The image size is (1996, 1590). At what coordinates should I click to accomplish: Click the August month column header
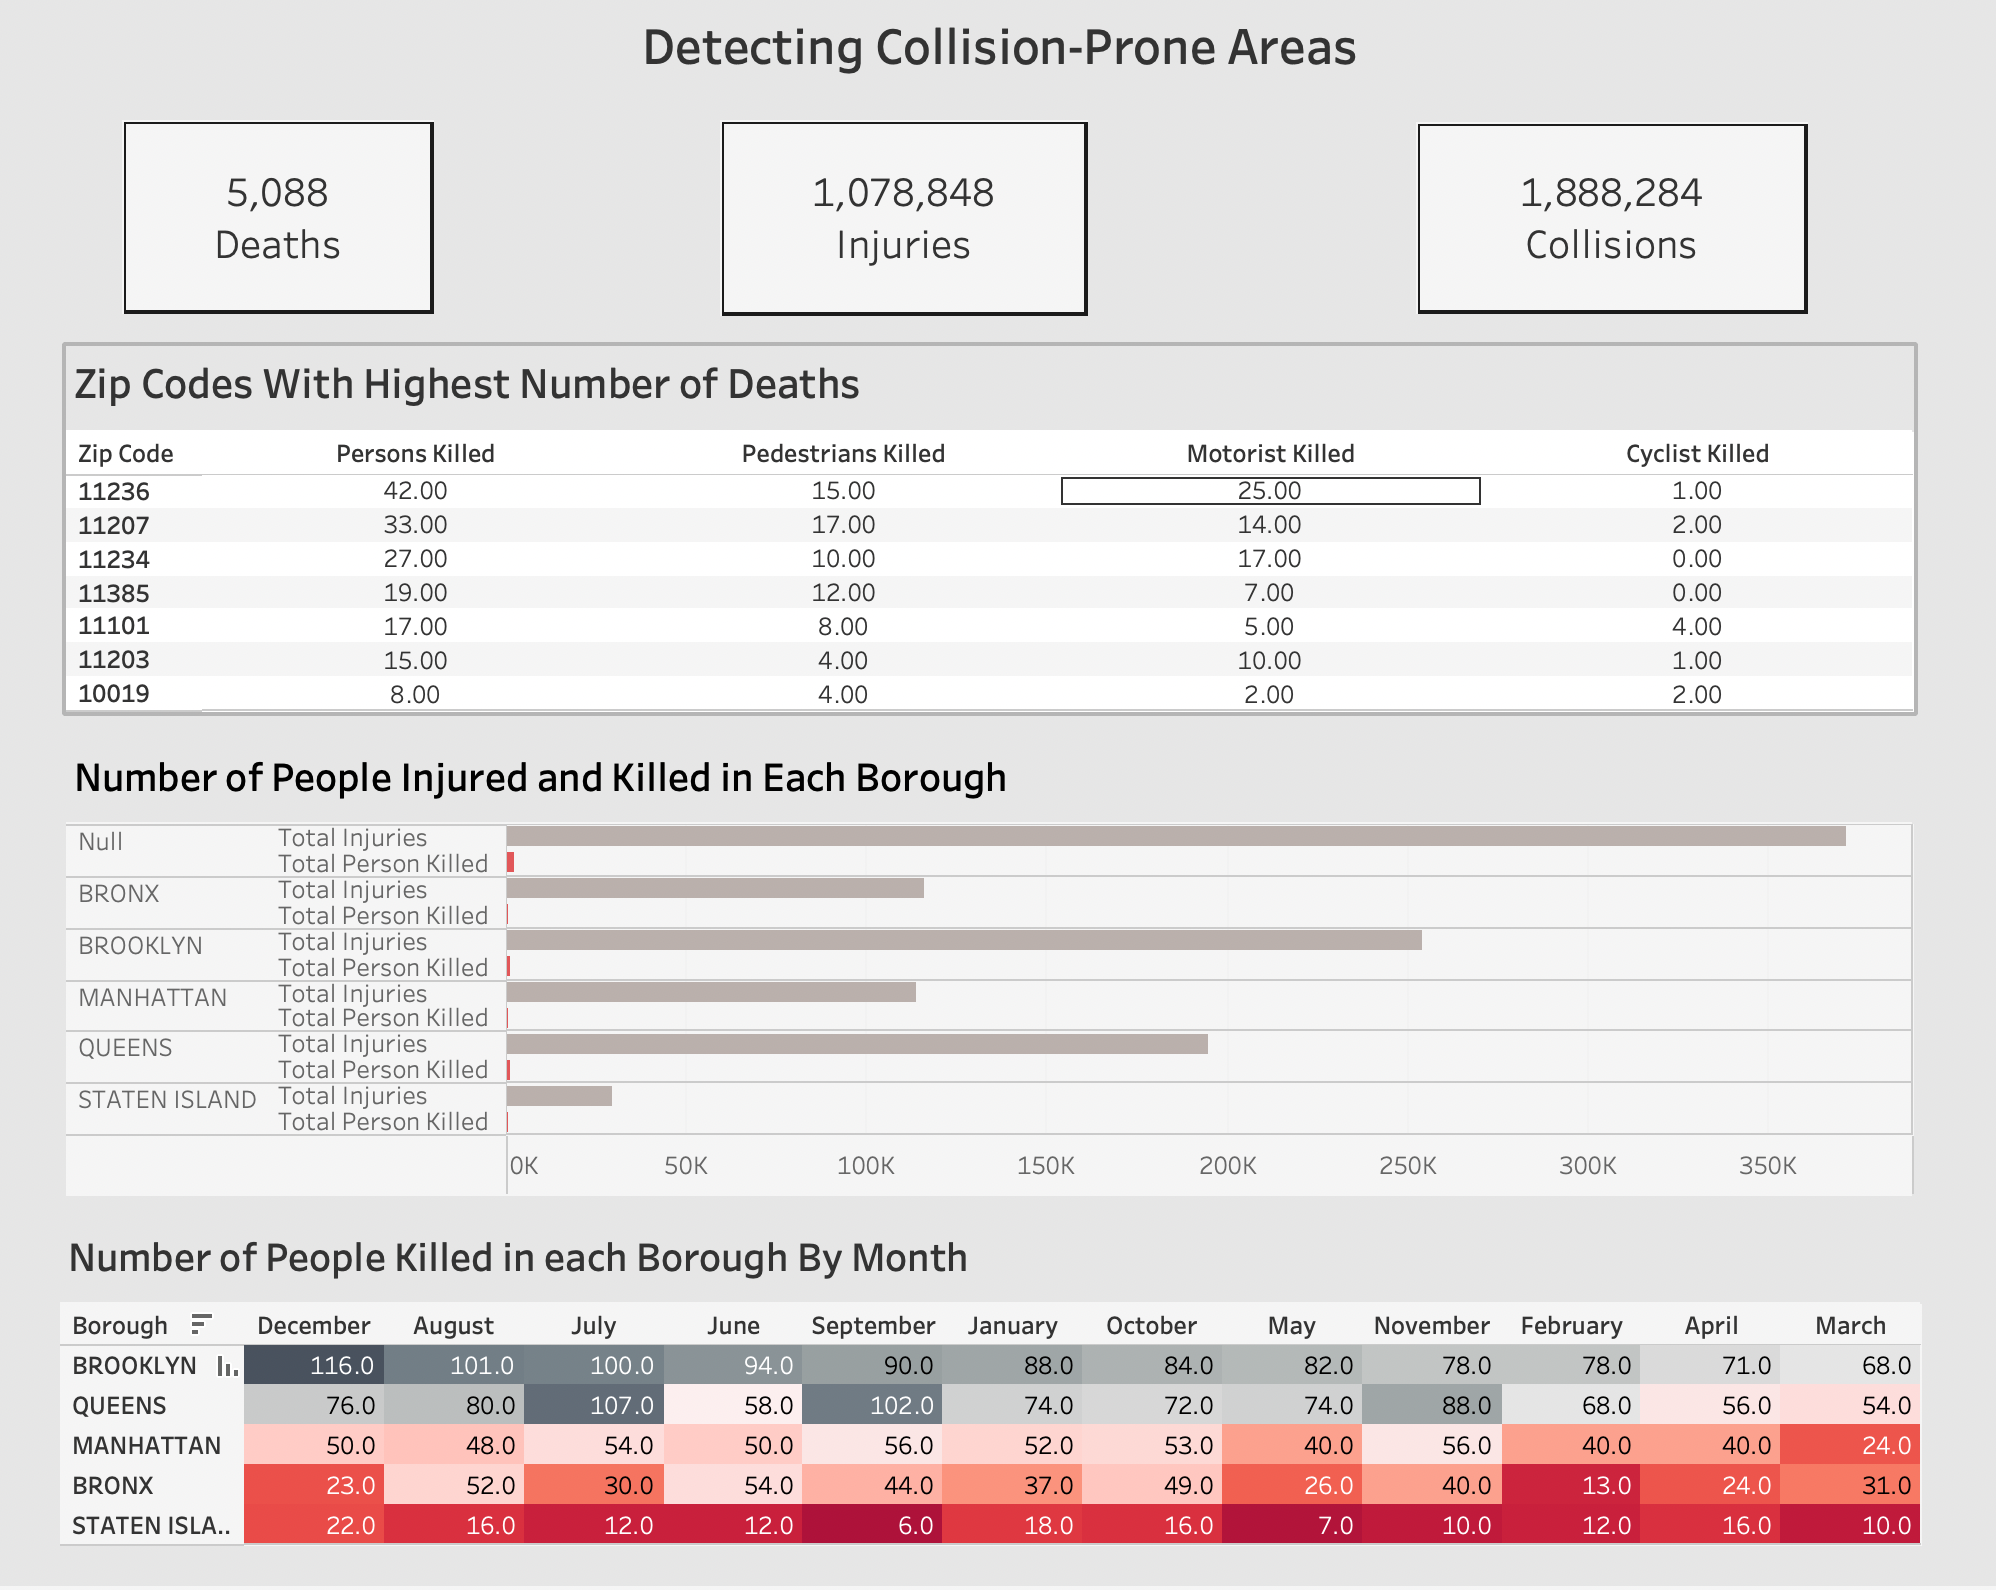coord(454,1326)
